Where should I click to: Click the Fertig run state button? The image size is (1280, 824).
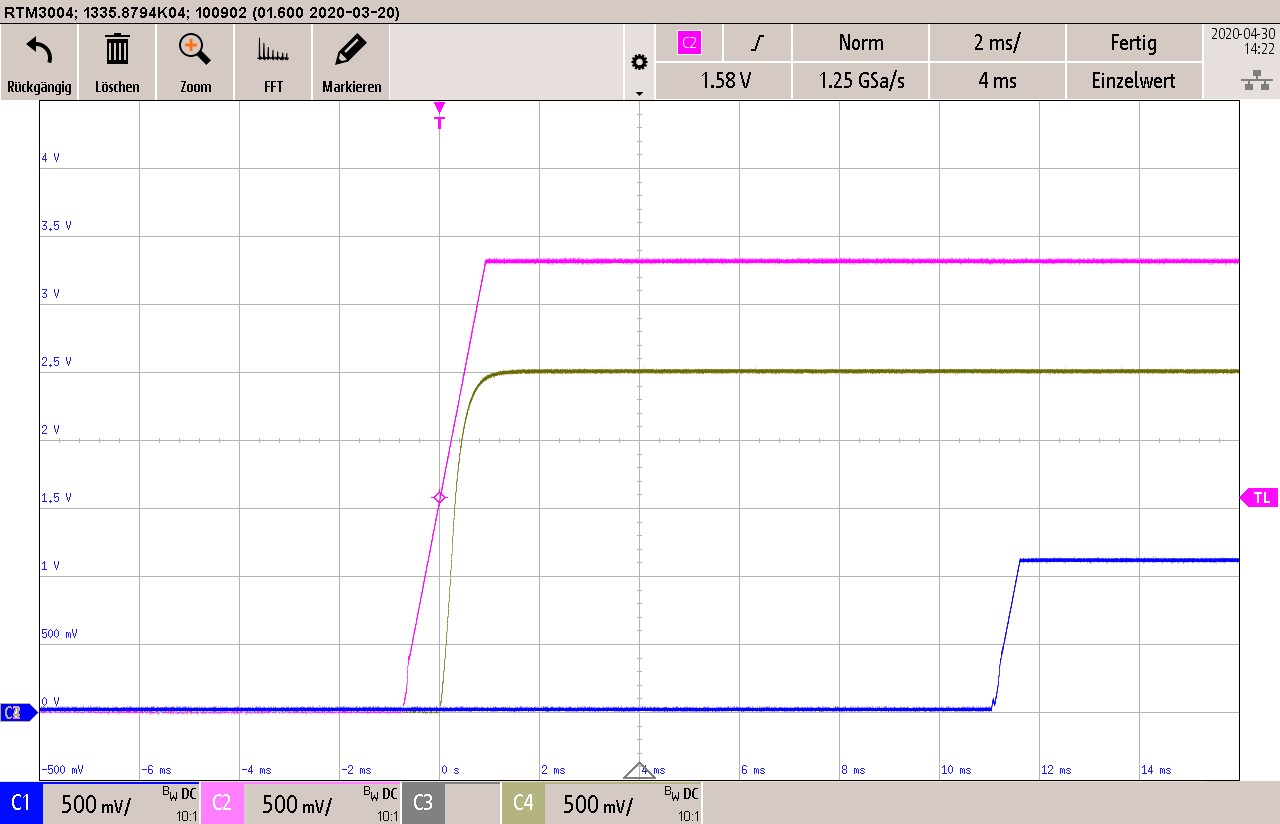pos(1133,43)
